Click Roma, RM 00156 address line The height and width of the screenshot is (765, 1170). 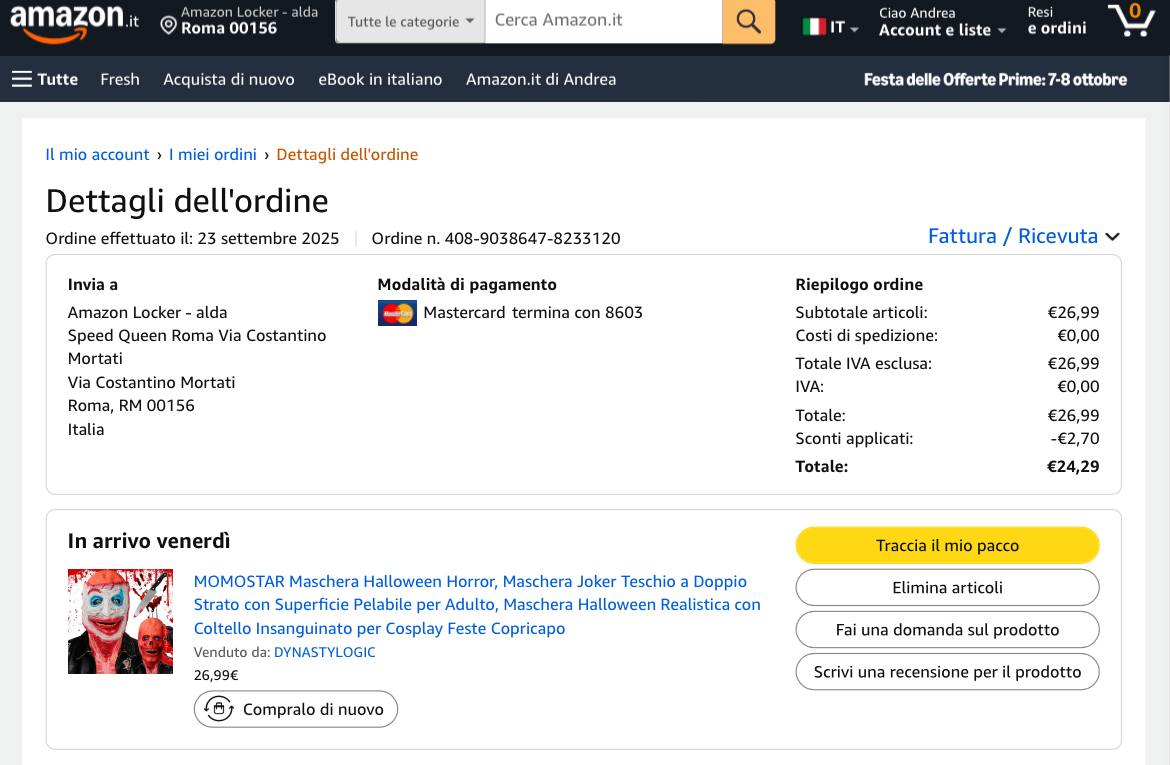click(131, 405)
